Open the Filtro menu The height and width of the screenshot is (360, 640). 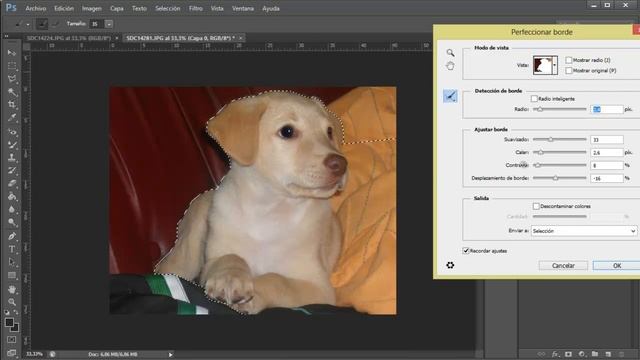(196, 8)
